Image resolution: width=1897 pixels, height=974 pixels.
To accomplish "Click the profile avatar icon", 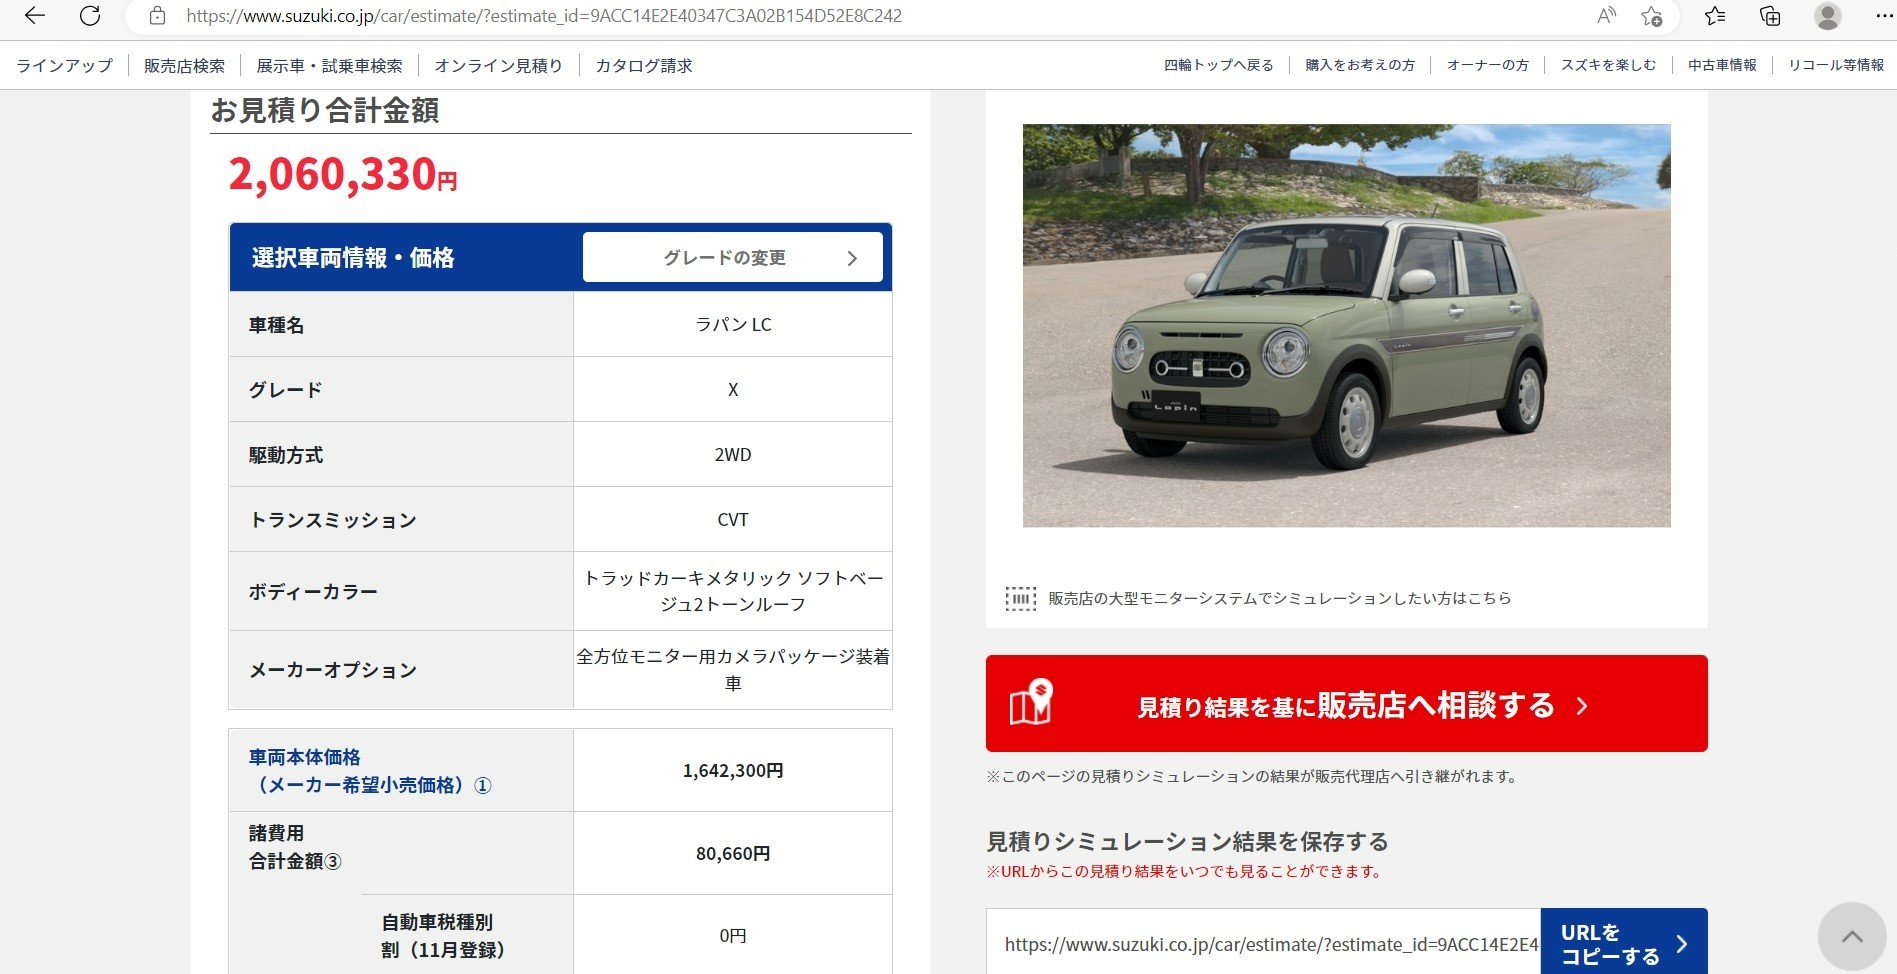I will (x=1827, y=16).
